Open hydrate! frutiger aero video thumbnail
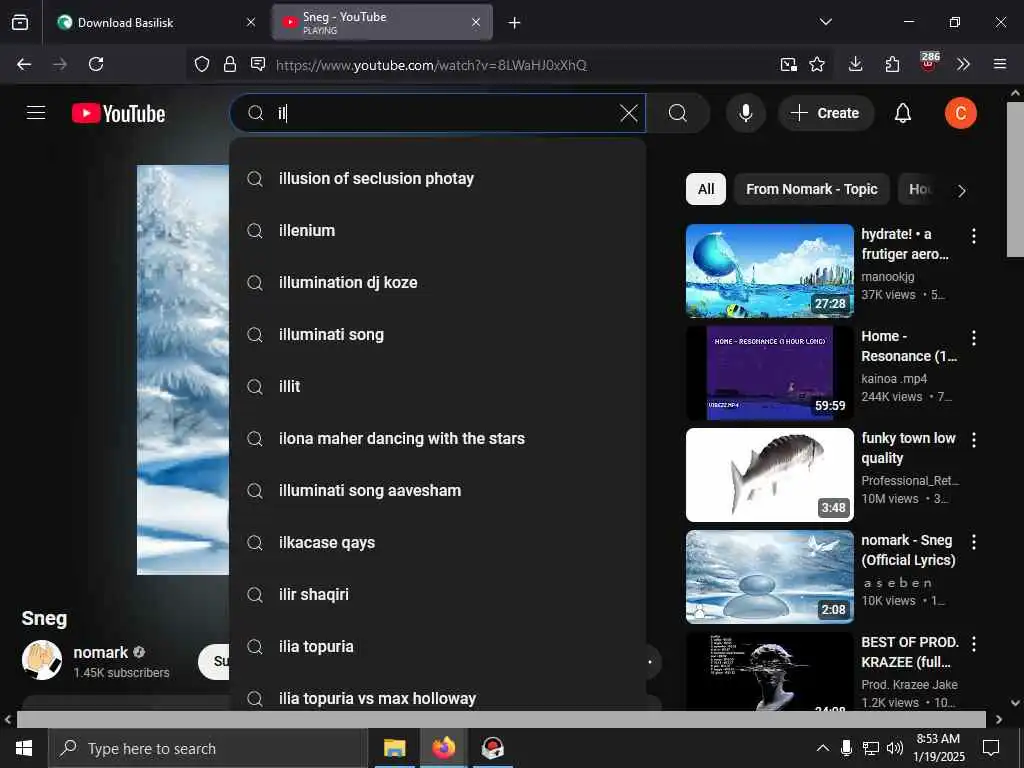This screenshot has width=1024, height=768. point(769,271)
